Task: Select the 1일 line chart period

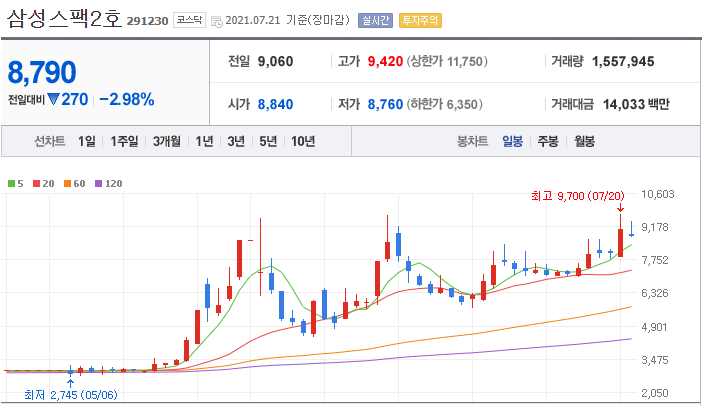Action: [87, 141]
